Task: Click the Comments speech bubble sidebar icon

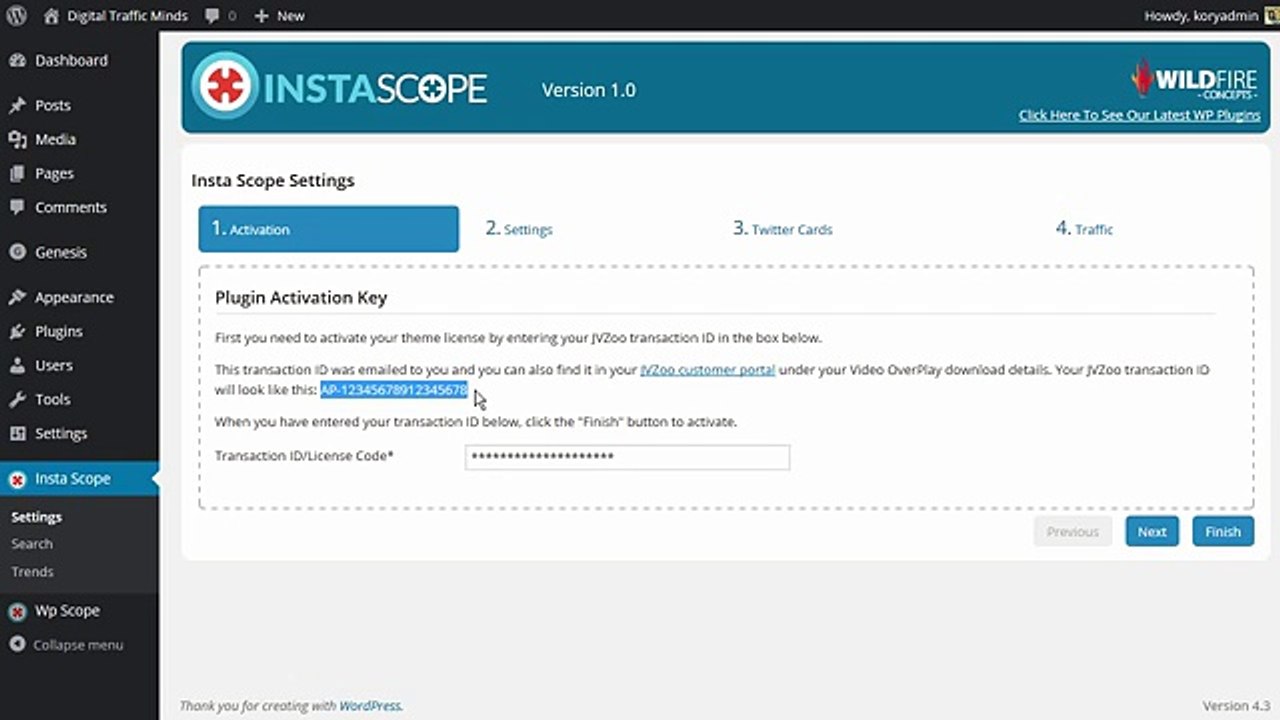Action: [17, 207]
